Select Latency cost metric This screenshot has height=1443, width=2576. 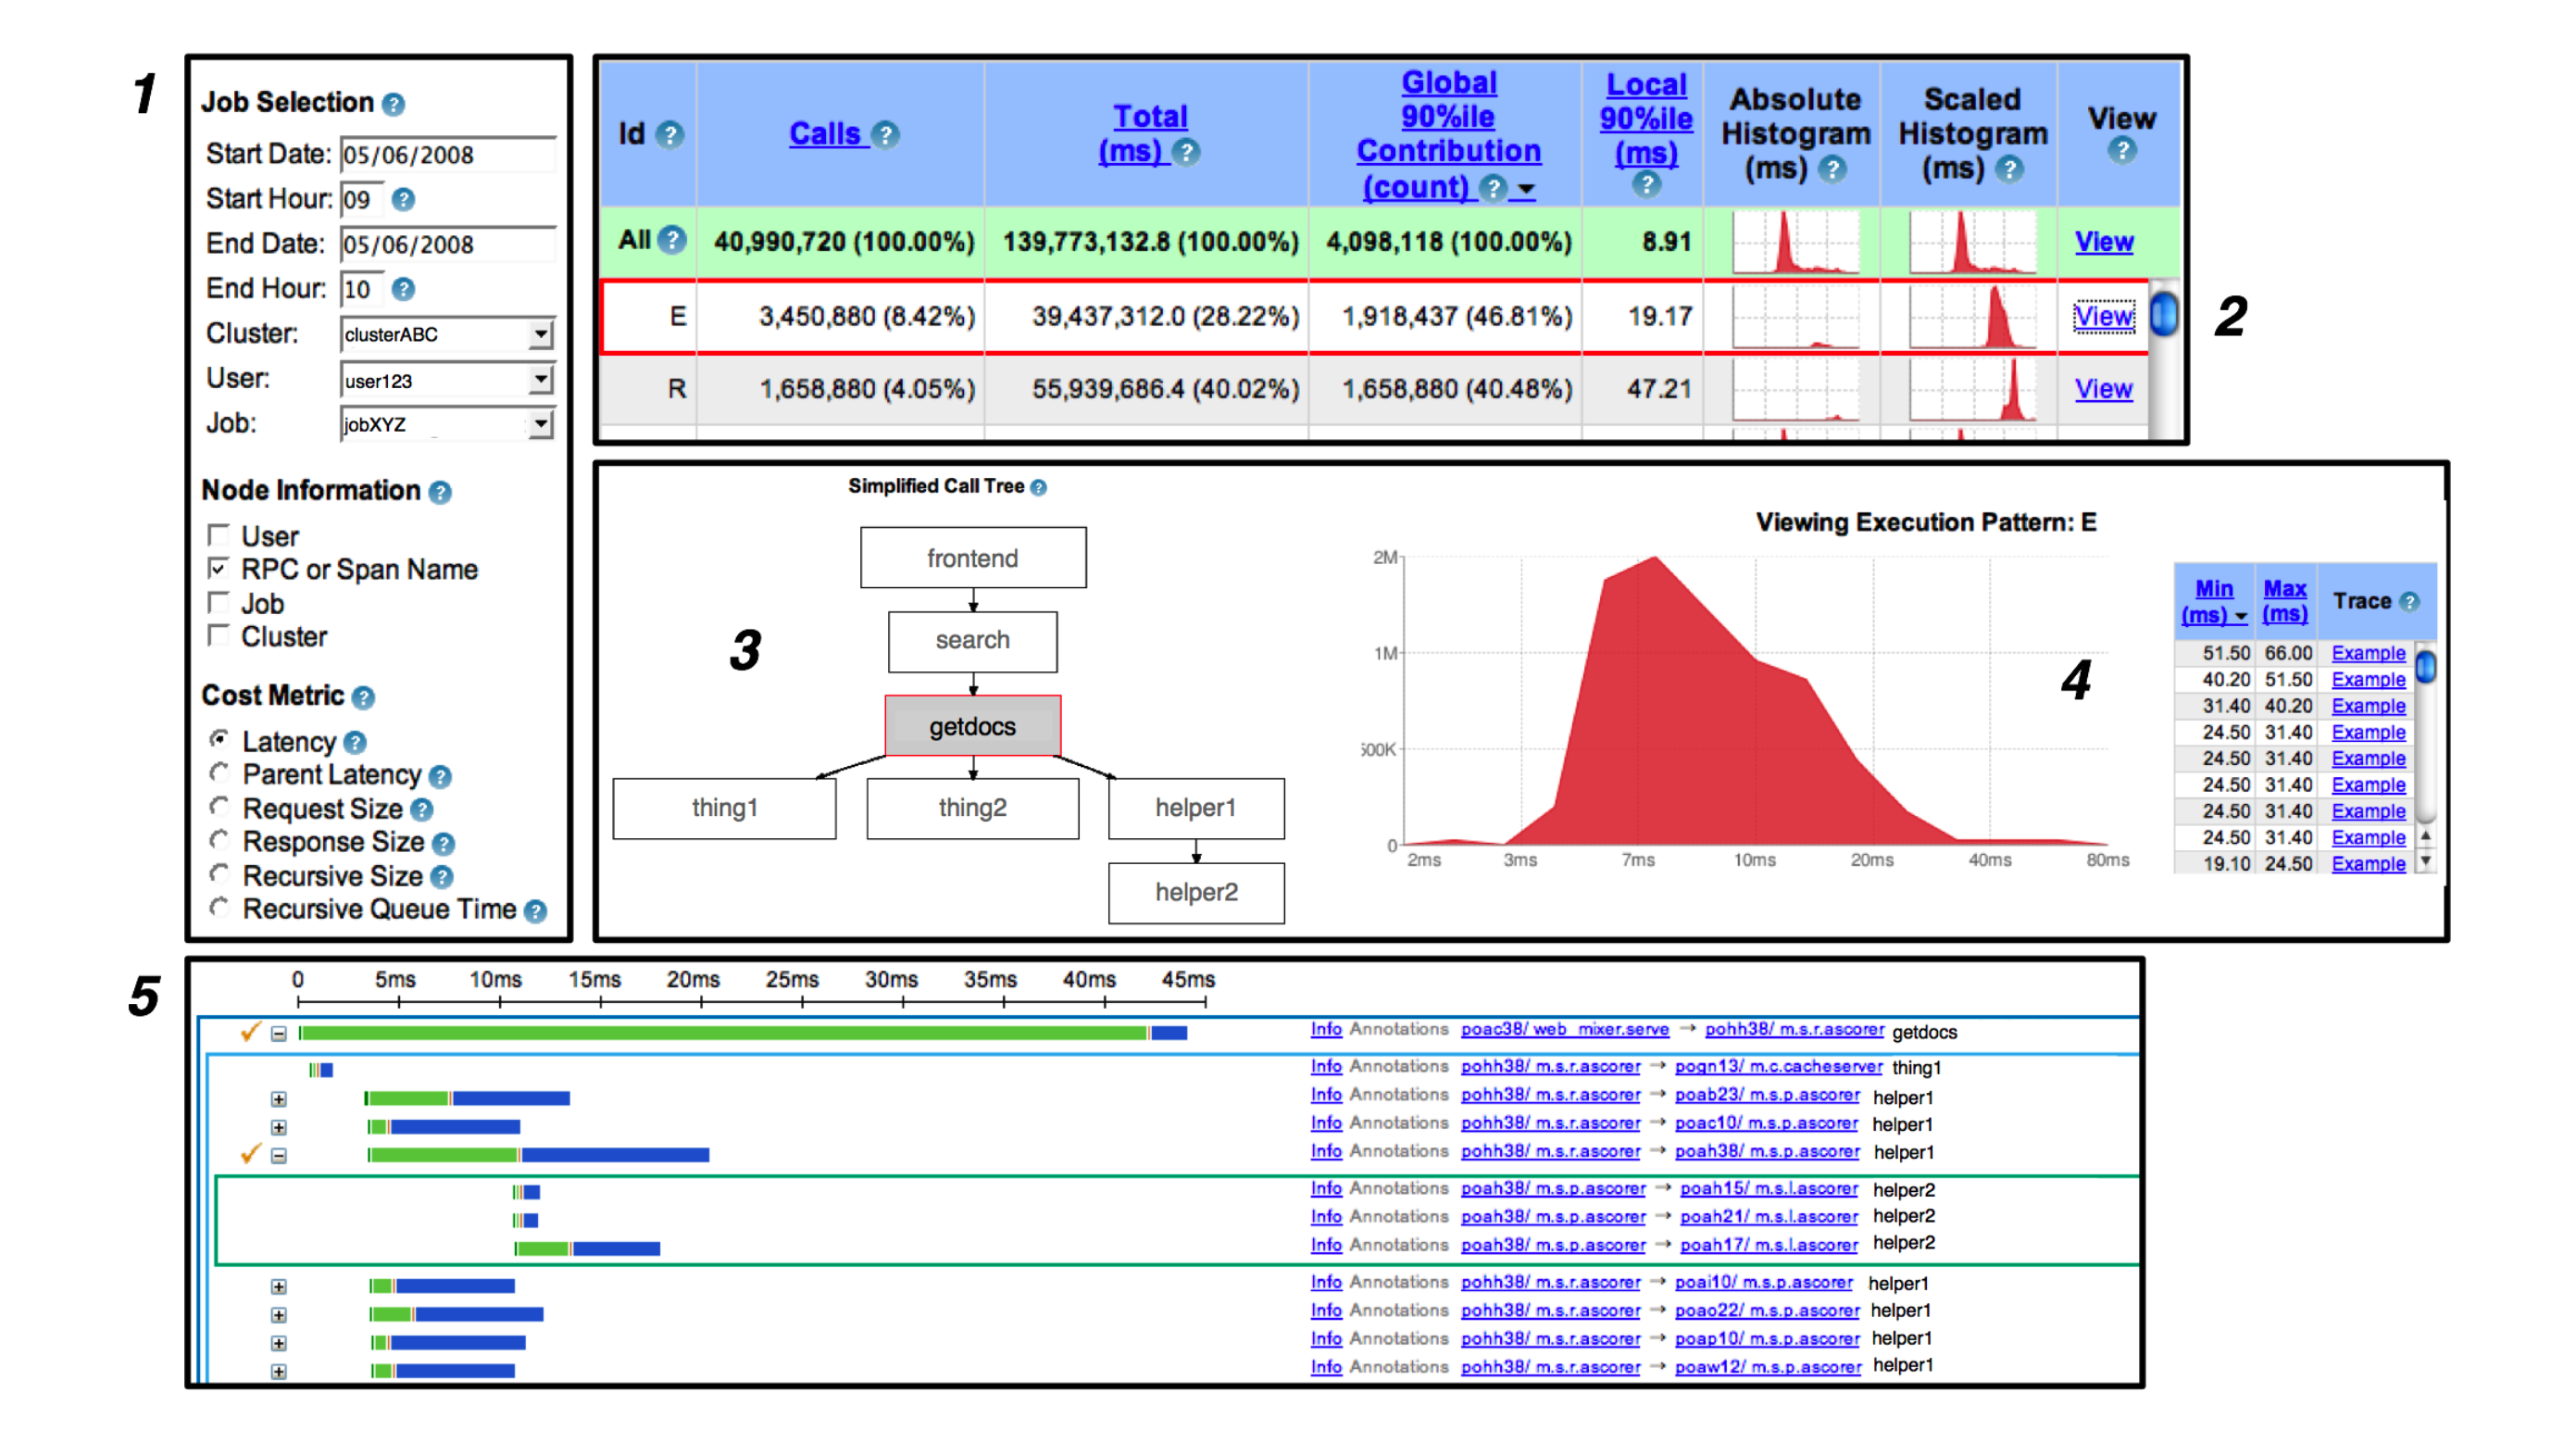(x=219, y=739)
